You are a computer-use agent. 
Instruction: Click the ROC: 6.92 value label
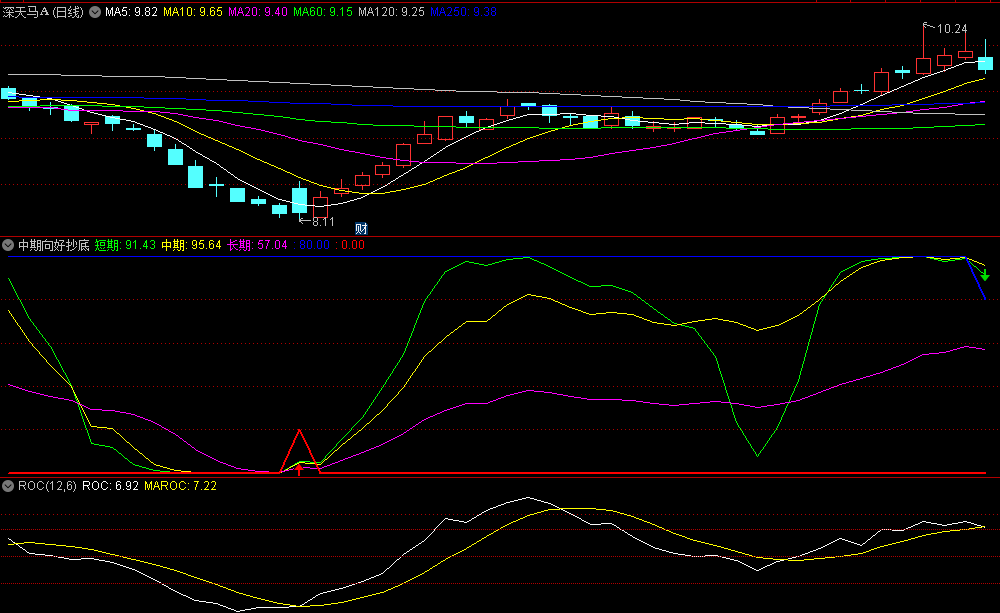[x=110, y=486]
